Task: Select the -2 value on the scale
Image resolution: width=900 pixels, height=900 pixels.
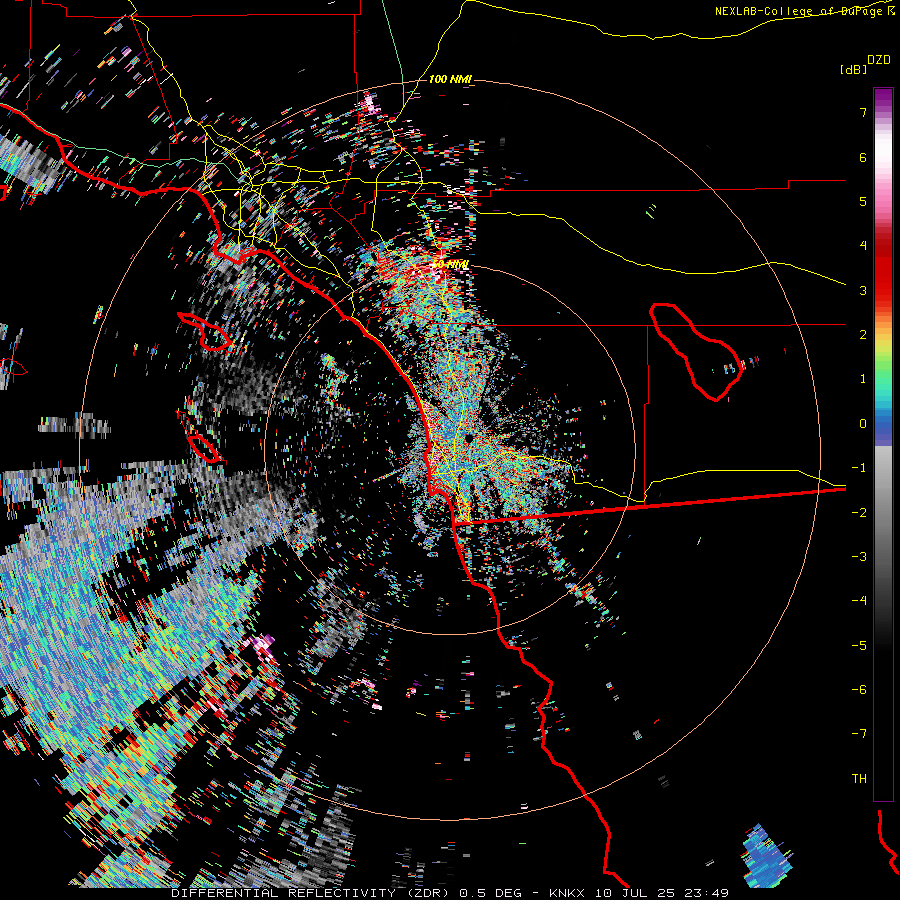Action: [x=859, y=512]
